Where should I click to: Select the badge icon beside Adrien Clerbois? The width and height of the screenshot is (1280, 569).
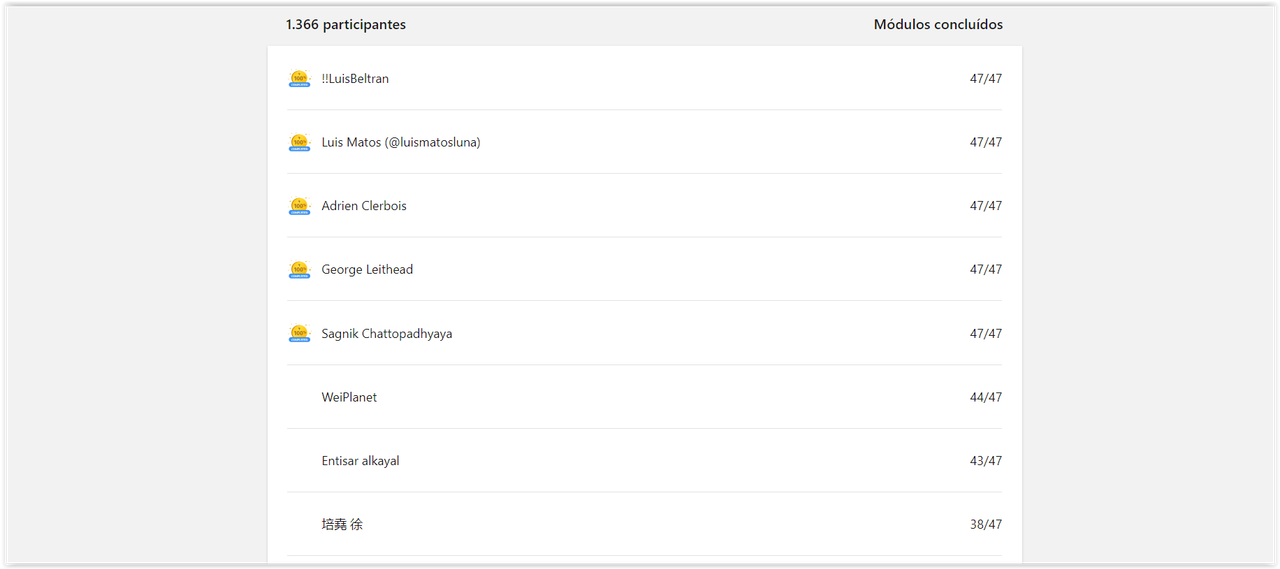(x=299, y=206)
